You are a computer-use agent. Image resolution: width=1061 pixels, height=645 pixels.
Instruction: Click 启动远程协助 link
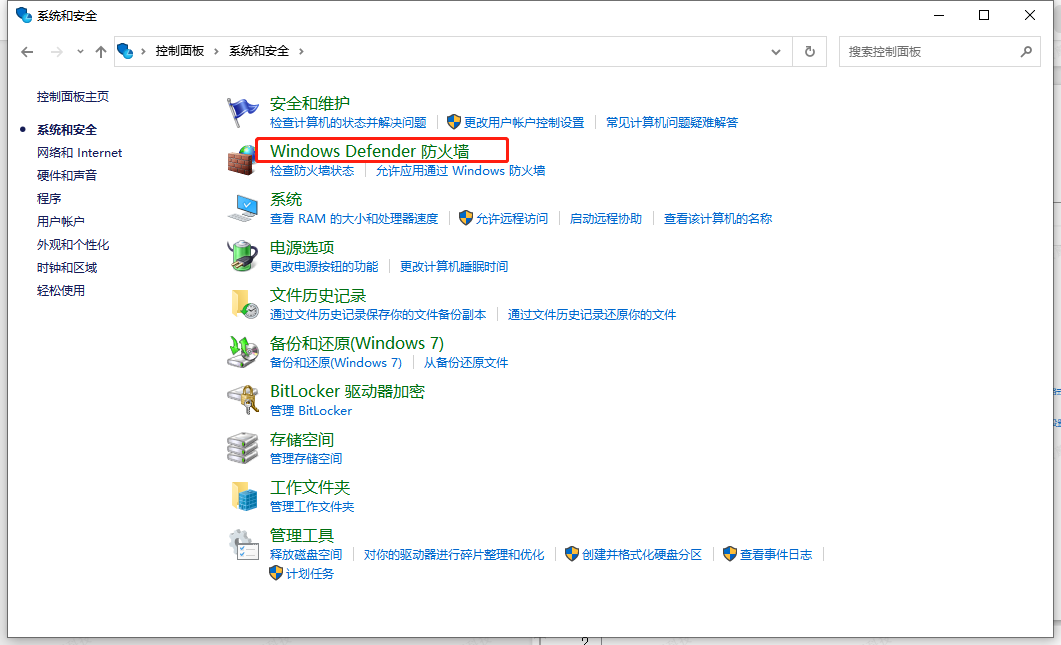click(x=606, y=219)
